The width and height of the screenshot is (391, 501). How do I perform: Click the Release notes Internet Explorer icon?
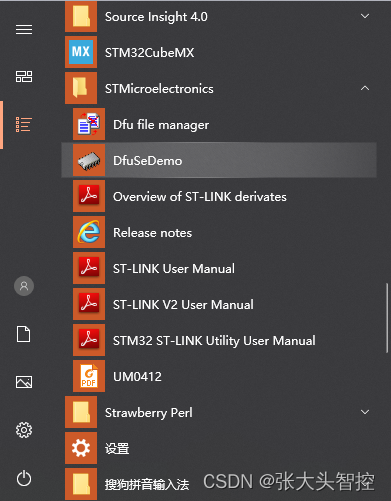tap(89, 232)
